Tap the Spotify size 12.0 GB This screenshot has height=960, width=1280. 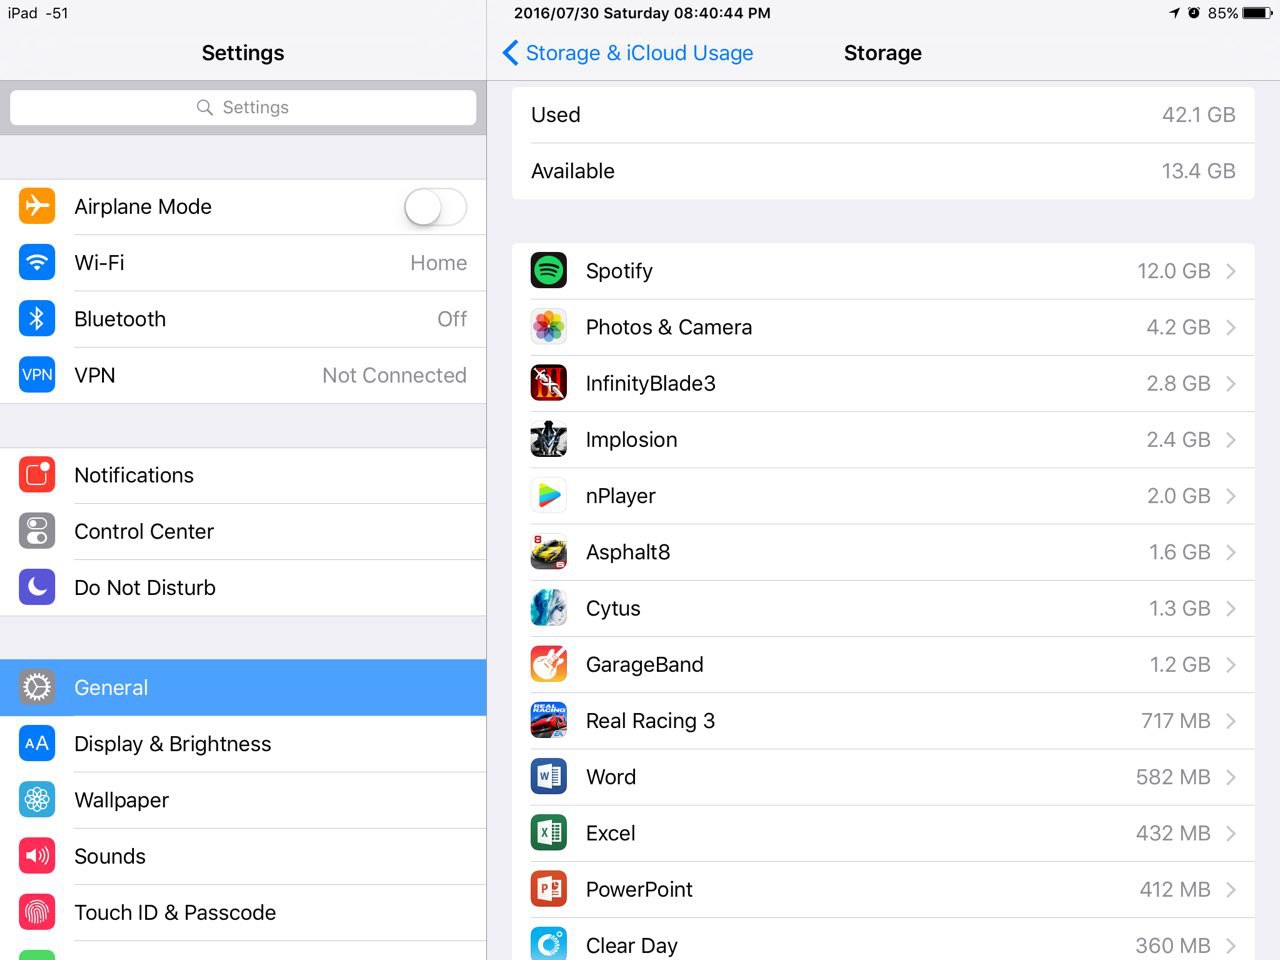coord(1174,271)
